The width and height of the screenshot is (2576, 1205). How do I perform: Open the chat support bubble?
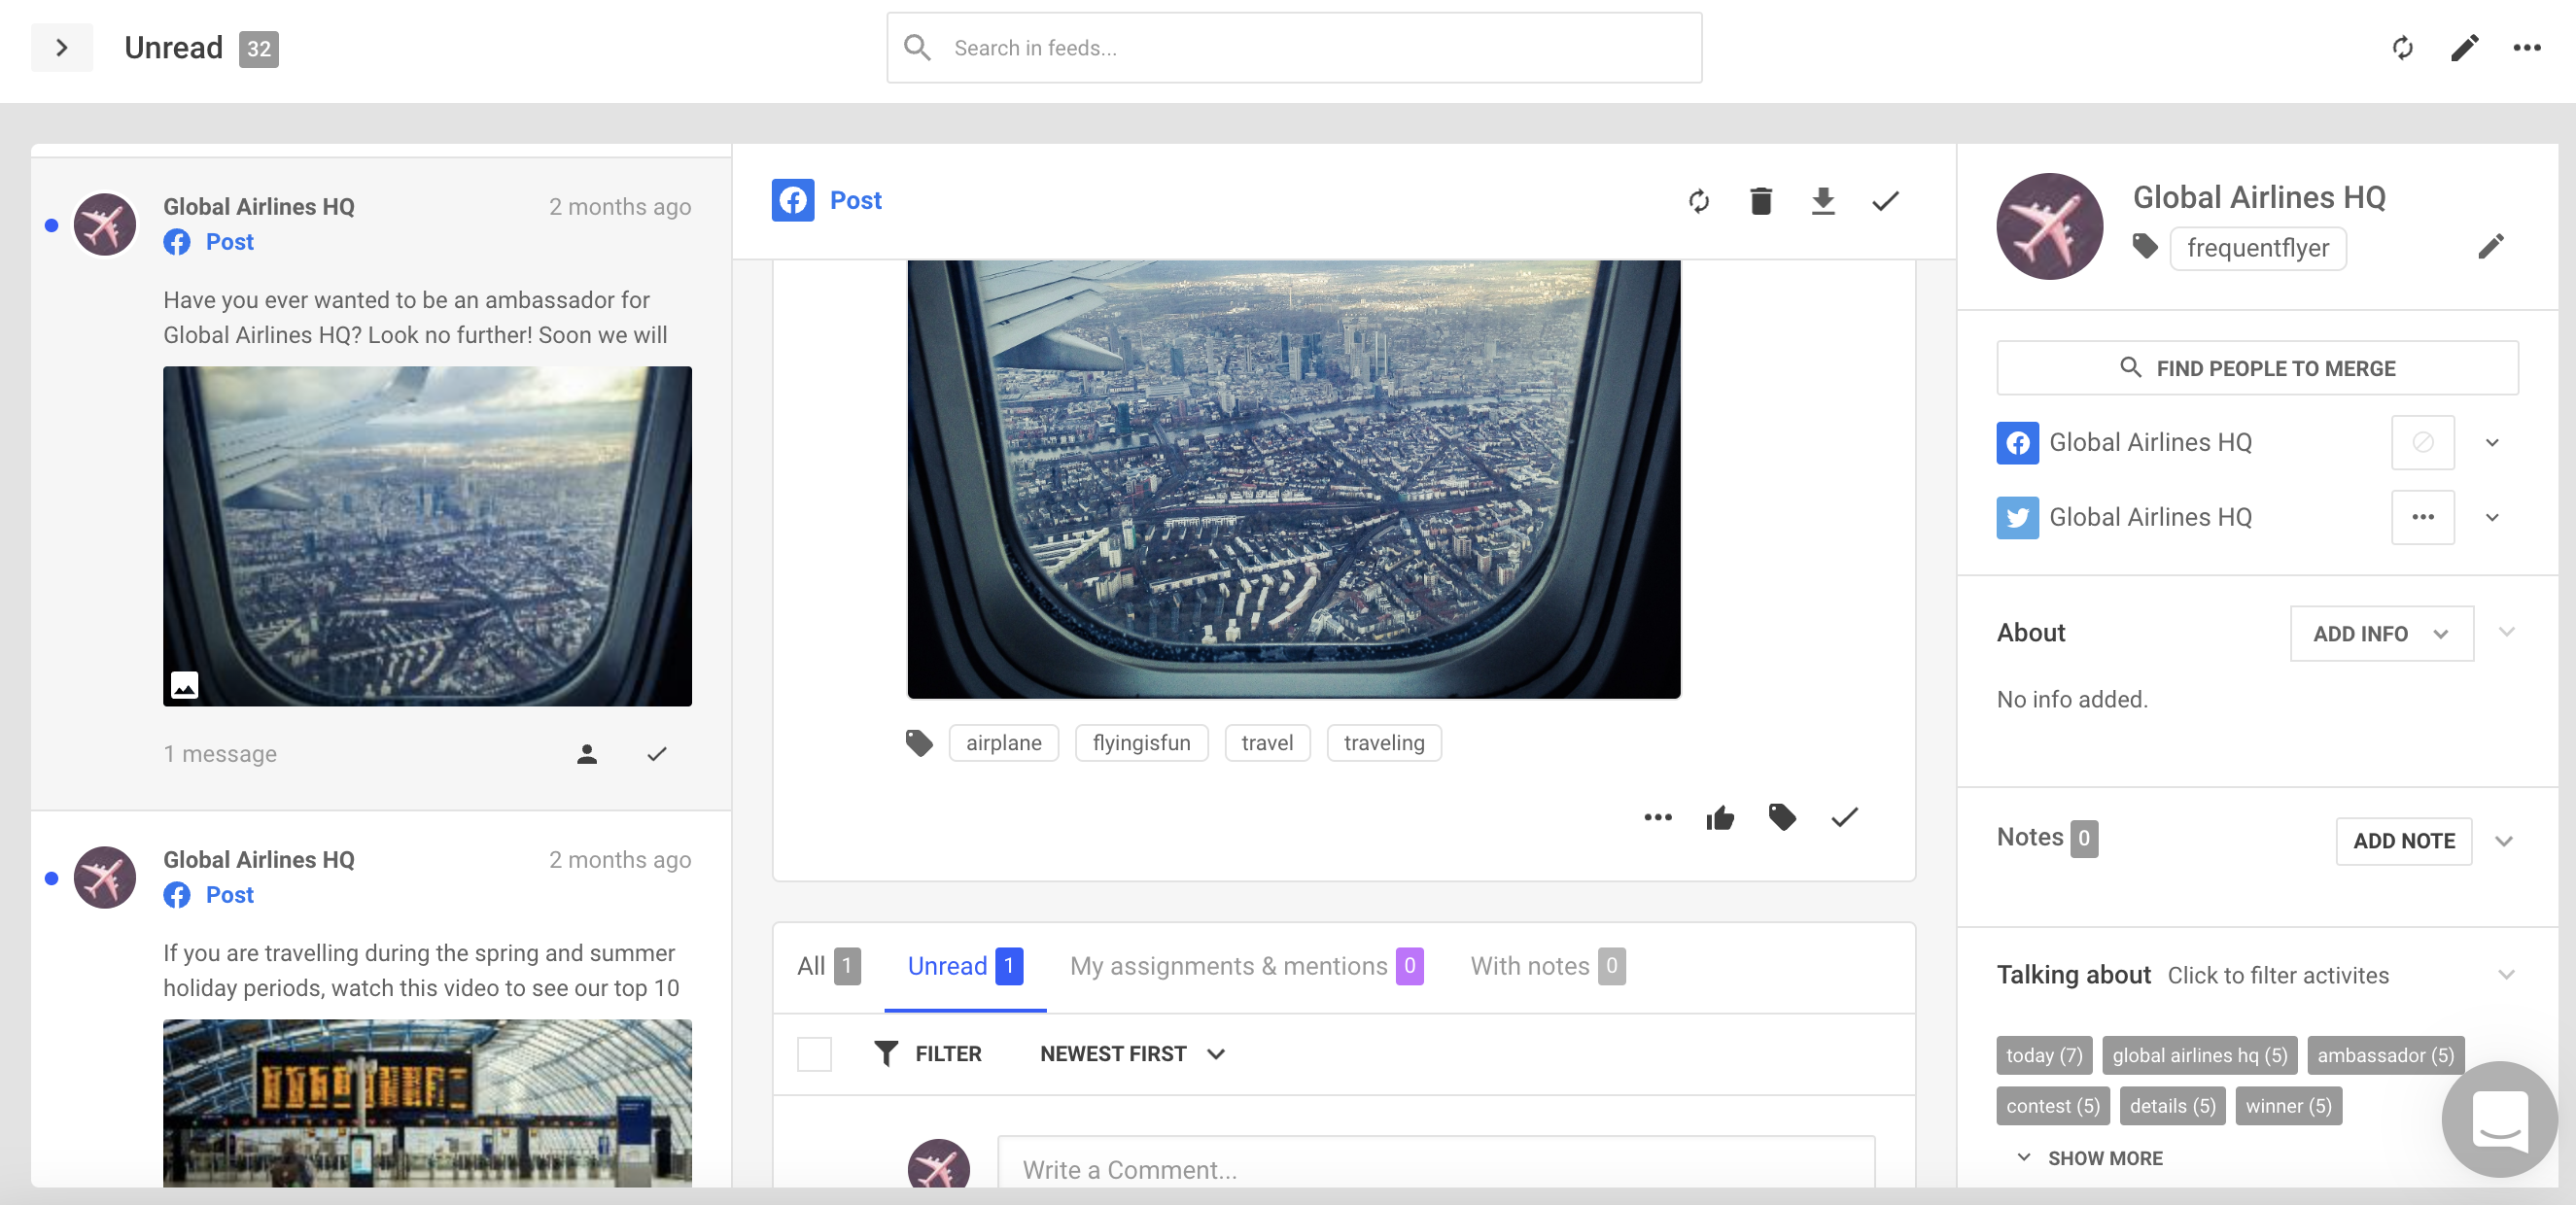pos(2499,1118)
